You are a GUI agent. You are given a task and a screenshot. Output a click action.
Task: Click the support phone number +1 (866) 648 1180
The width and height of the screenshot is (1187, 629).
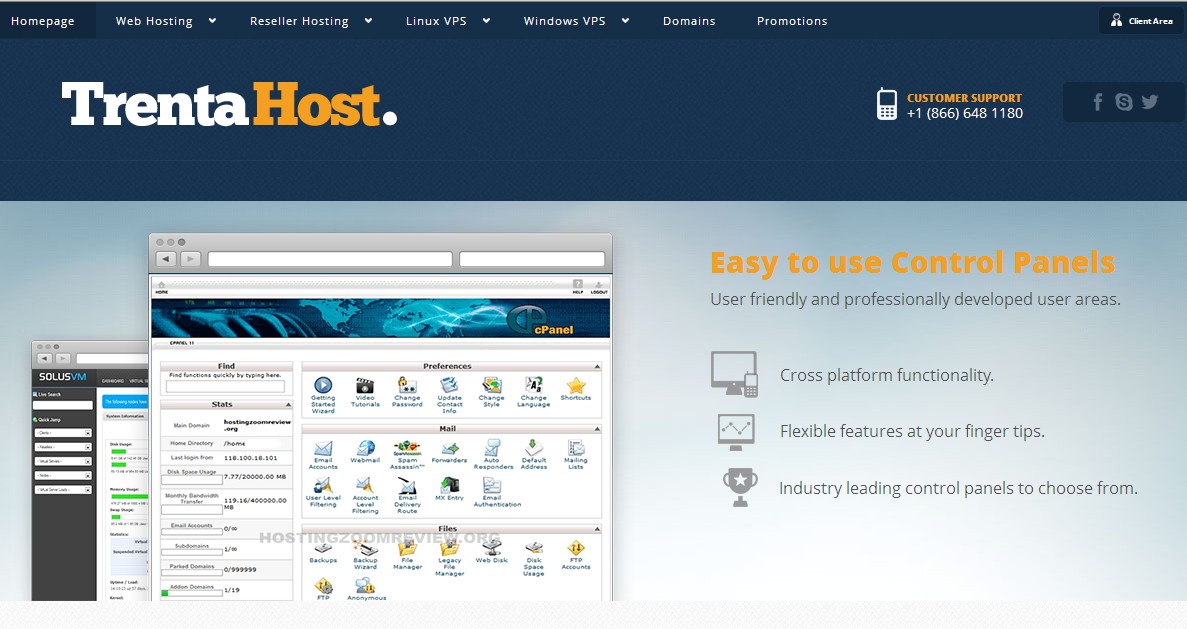(x=964, y=114)
